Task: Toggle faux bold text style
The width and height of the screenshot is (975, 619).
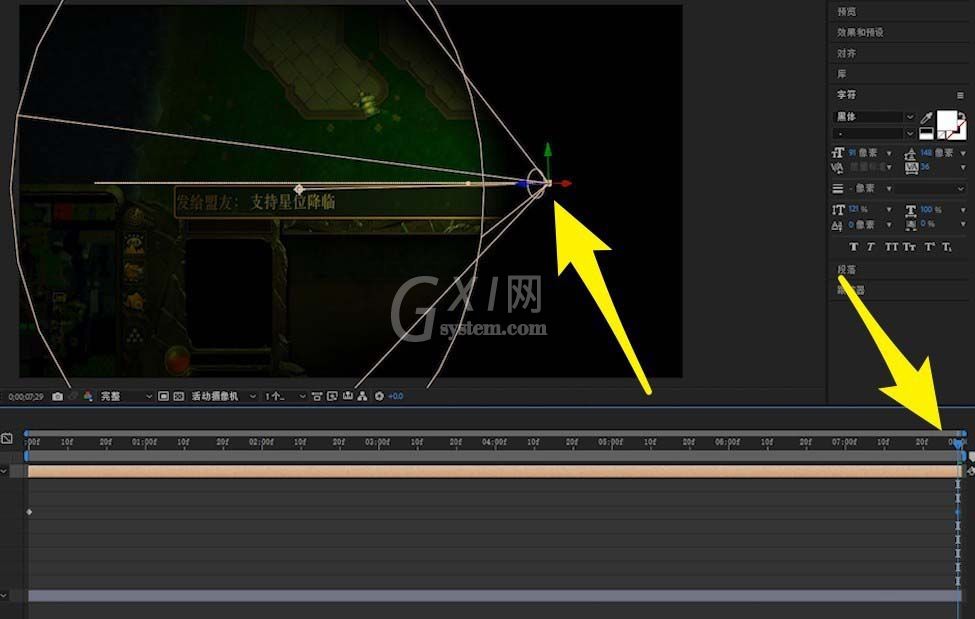Action: (854, 247)
